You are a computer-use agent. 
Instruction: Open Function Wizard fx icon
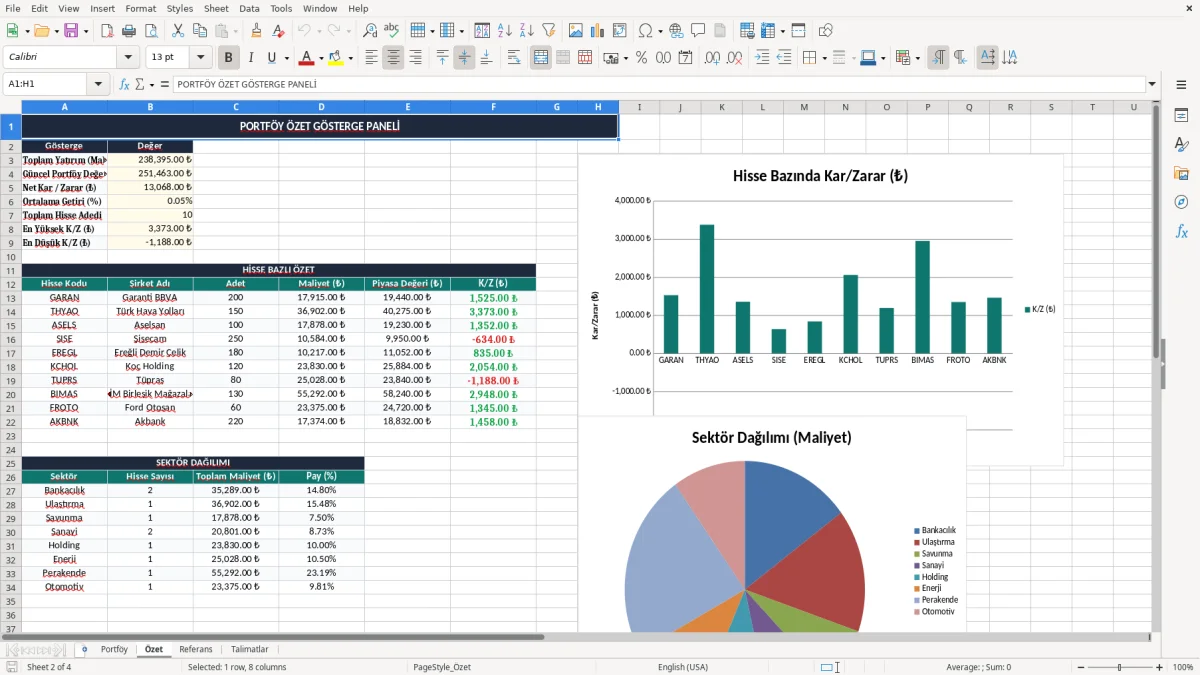click(x=124, y=85)
